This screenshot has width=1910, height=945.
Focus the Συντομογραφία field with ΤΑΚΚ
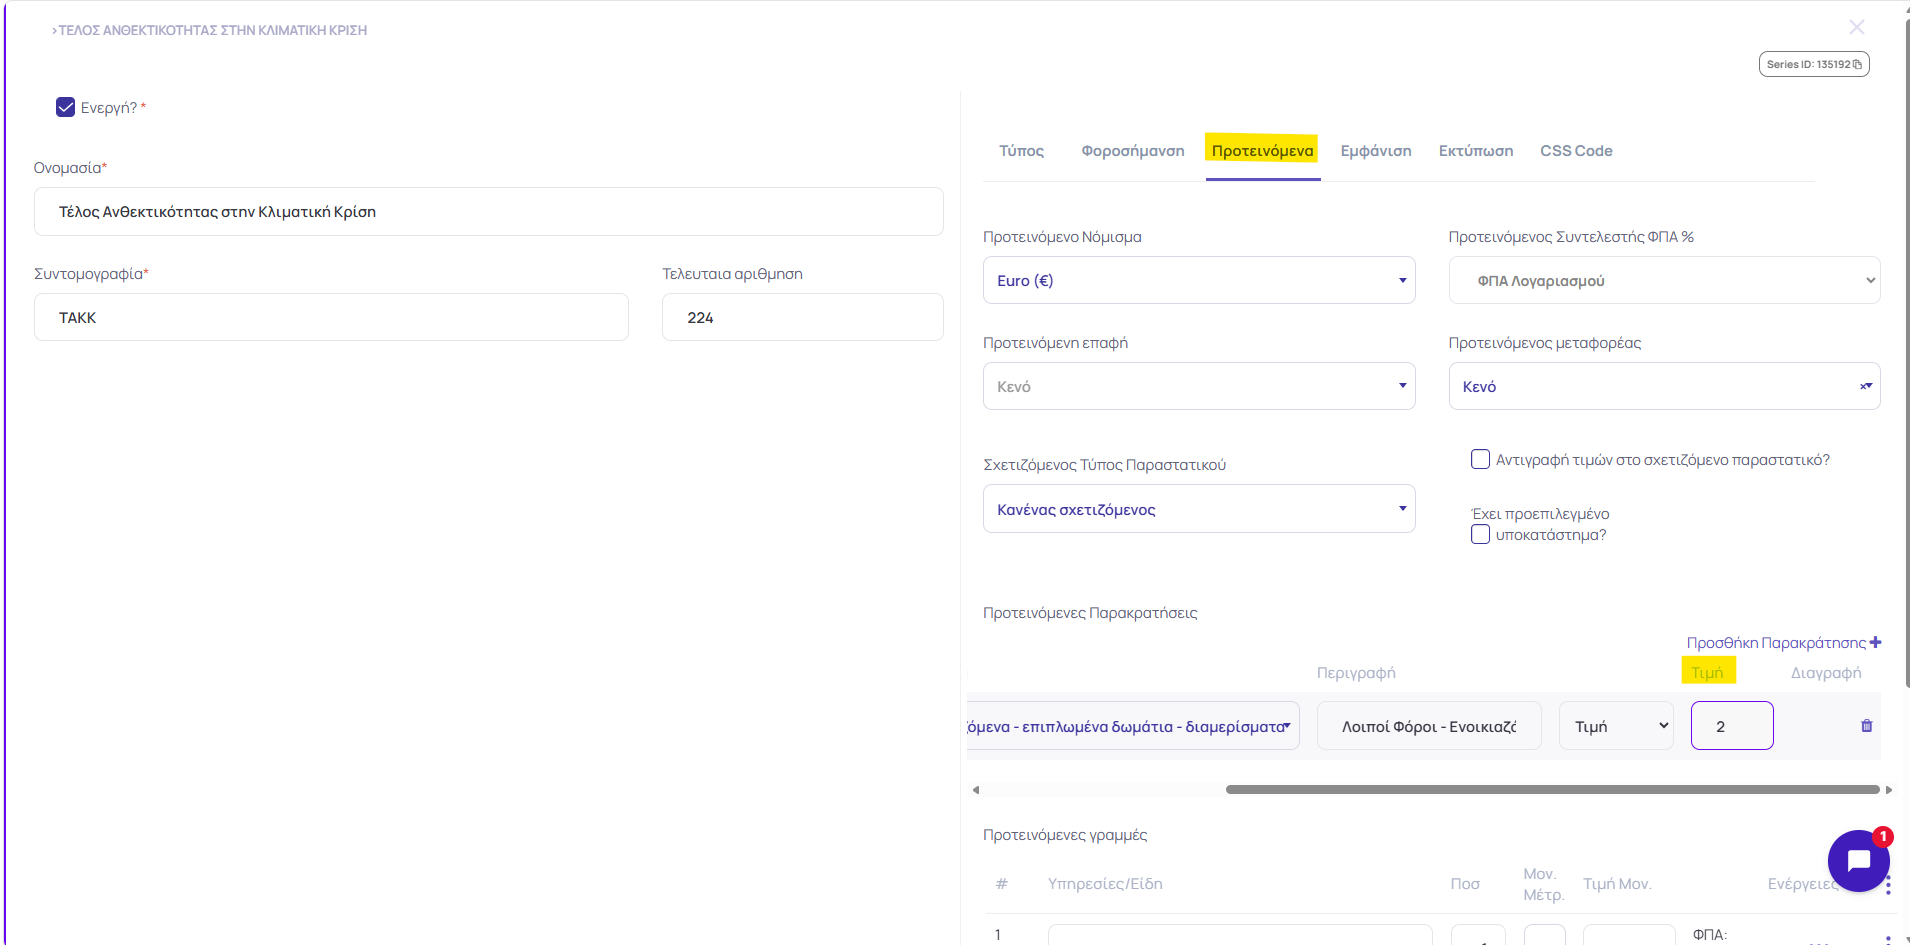click(x=331, y=317)
